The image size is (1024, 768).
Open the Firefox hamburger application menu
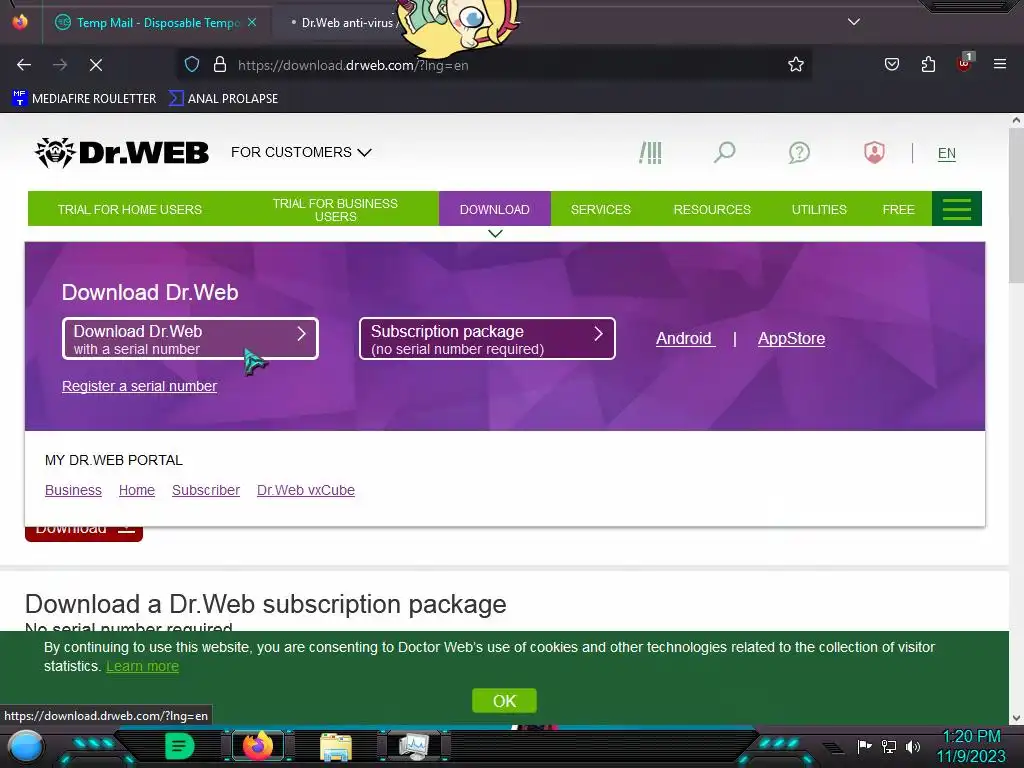tap(1000, 64)
